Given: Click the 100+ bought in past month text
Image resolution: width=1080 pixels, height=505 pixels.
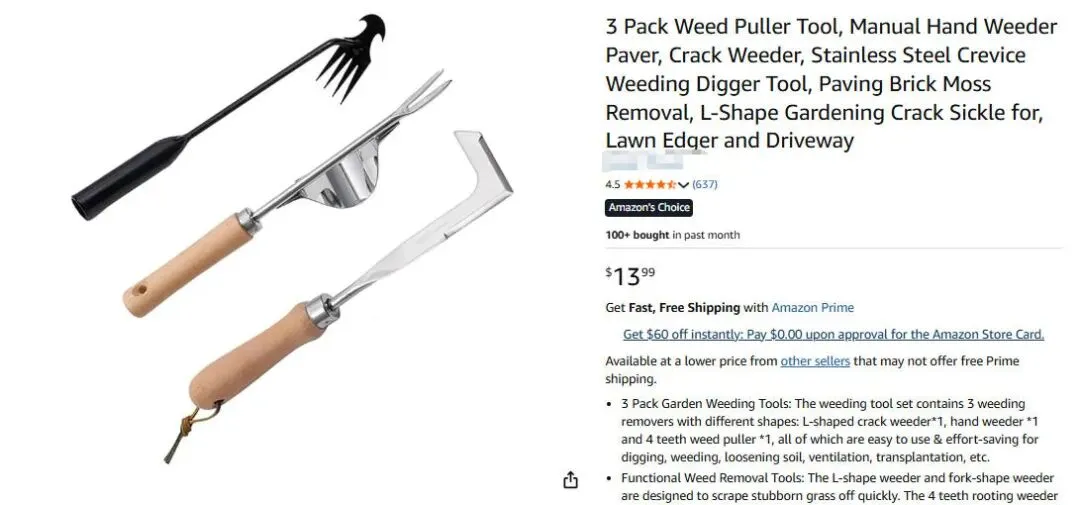Looking at the screenshot, I should (673, 235).
